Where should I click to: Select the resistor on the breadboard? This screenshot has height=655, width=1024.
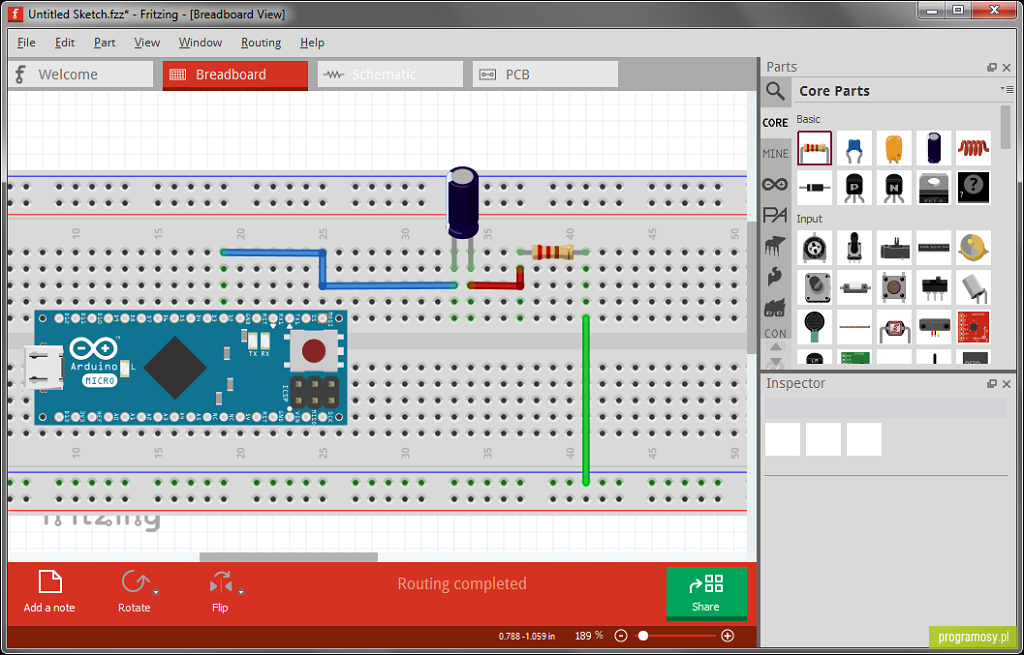(552, 252)
